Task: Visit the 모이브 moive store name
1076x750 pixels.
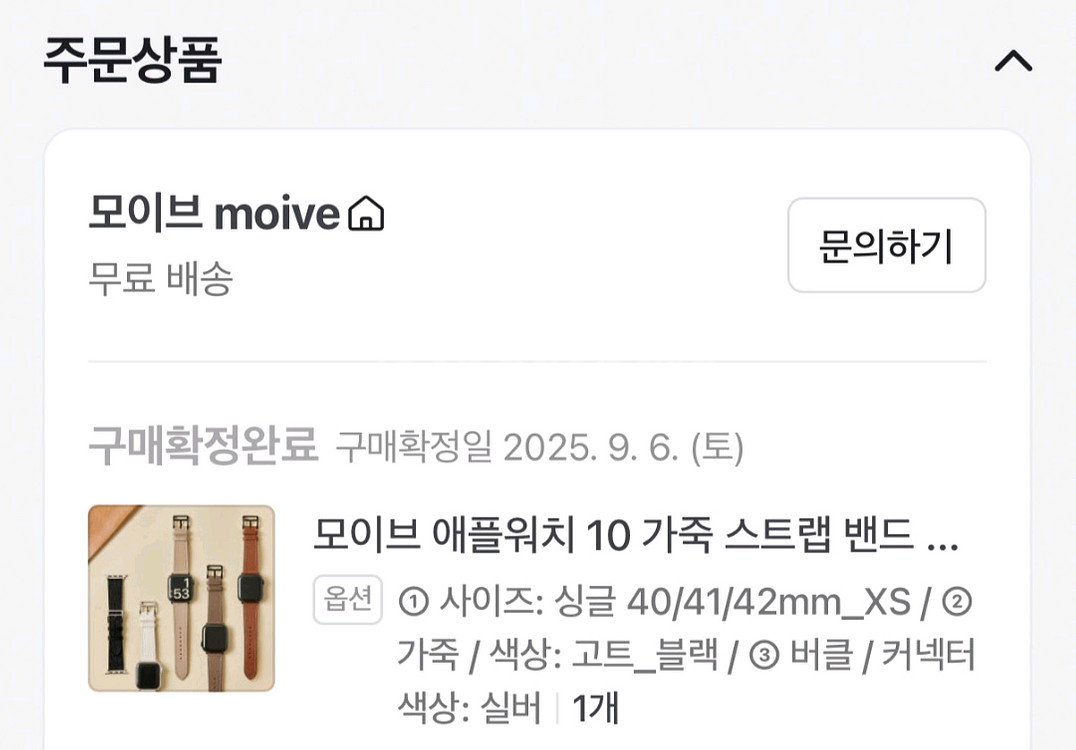Action: 214,213
